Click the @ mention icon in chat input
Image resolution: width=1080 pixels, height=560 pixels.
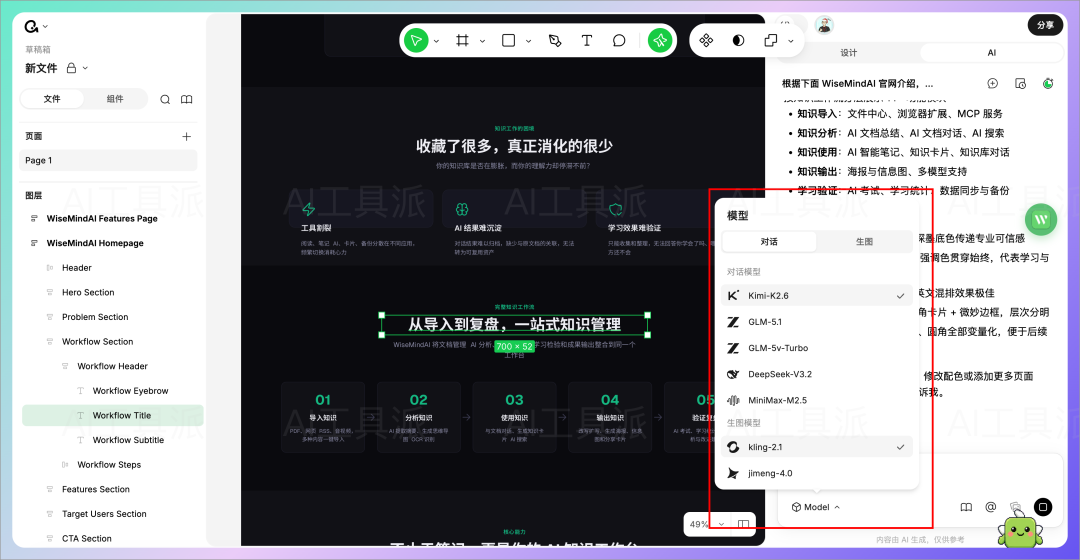[x=990, y=507]
